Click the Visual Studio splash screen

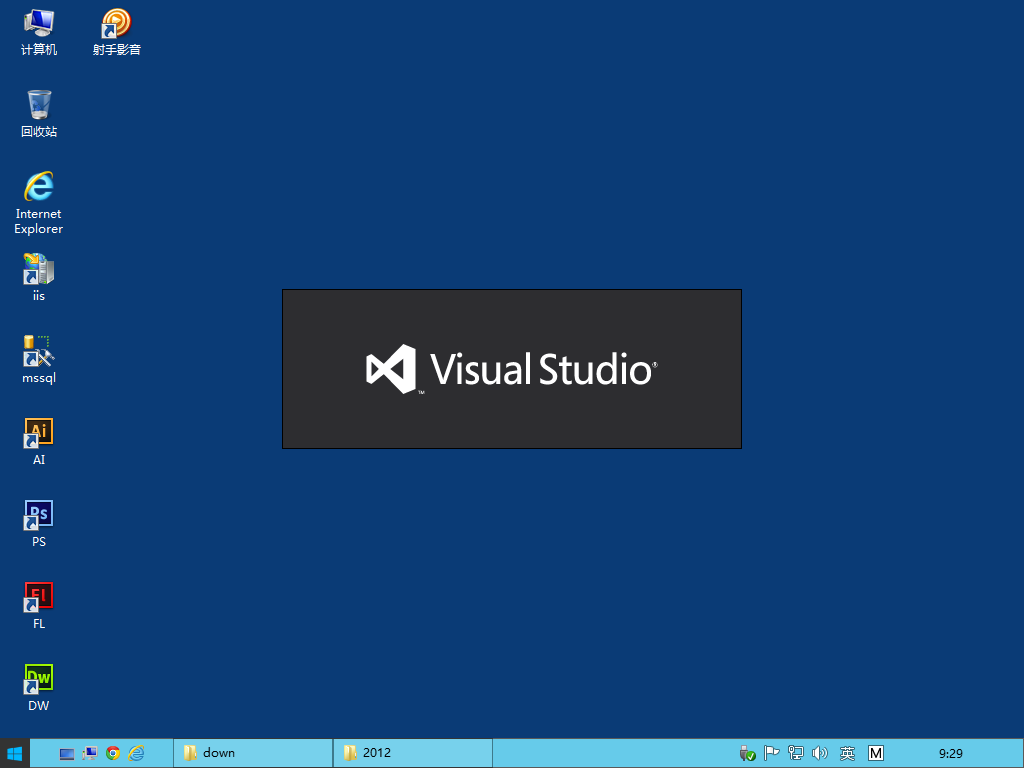[512, 369]
